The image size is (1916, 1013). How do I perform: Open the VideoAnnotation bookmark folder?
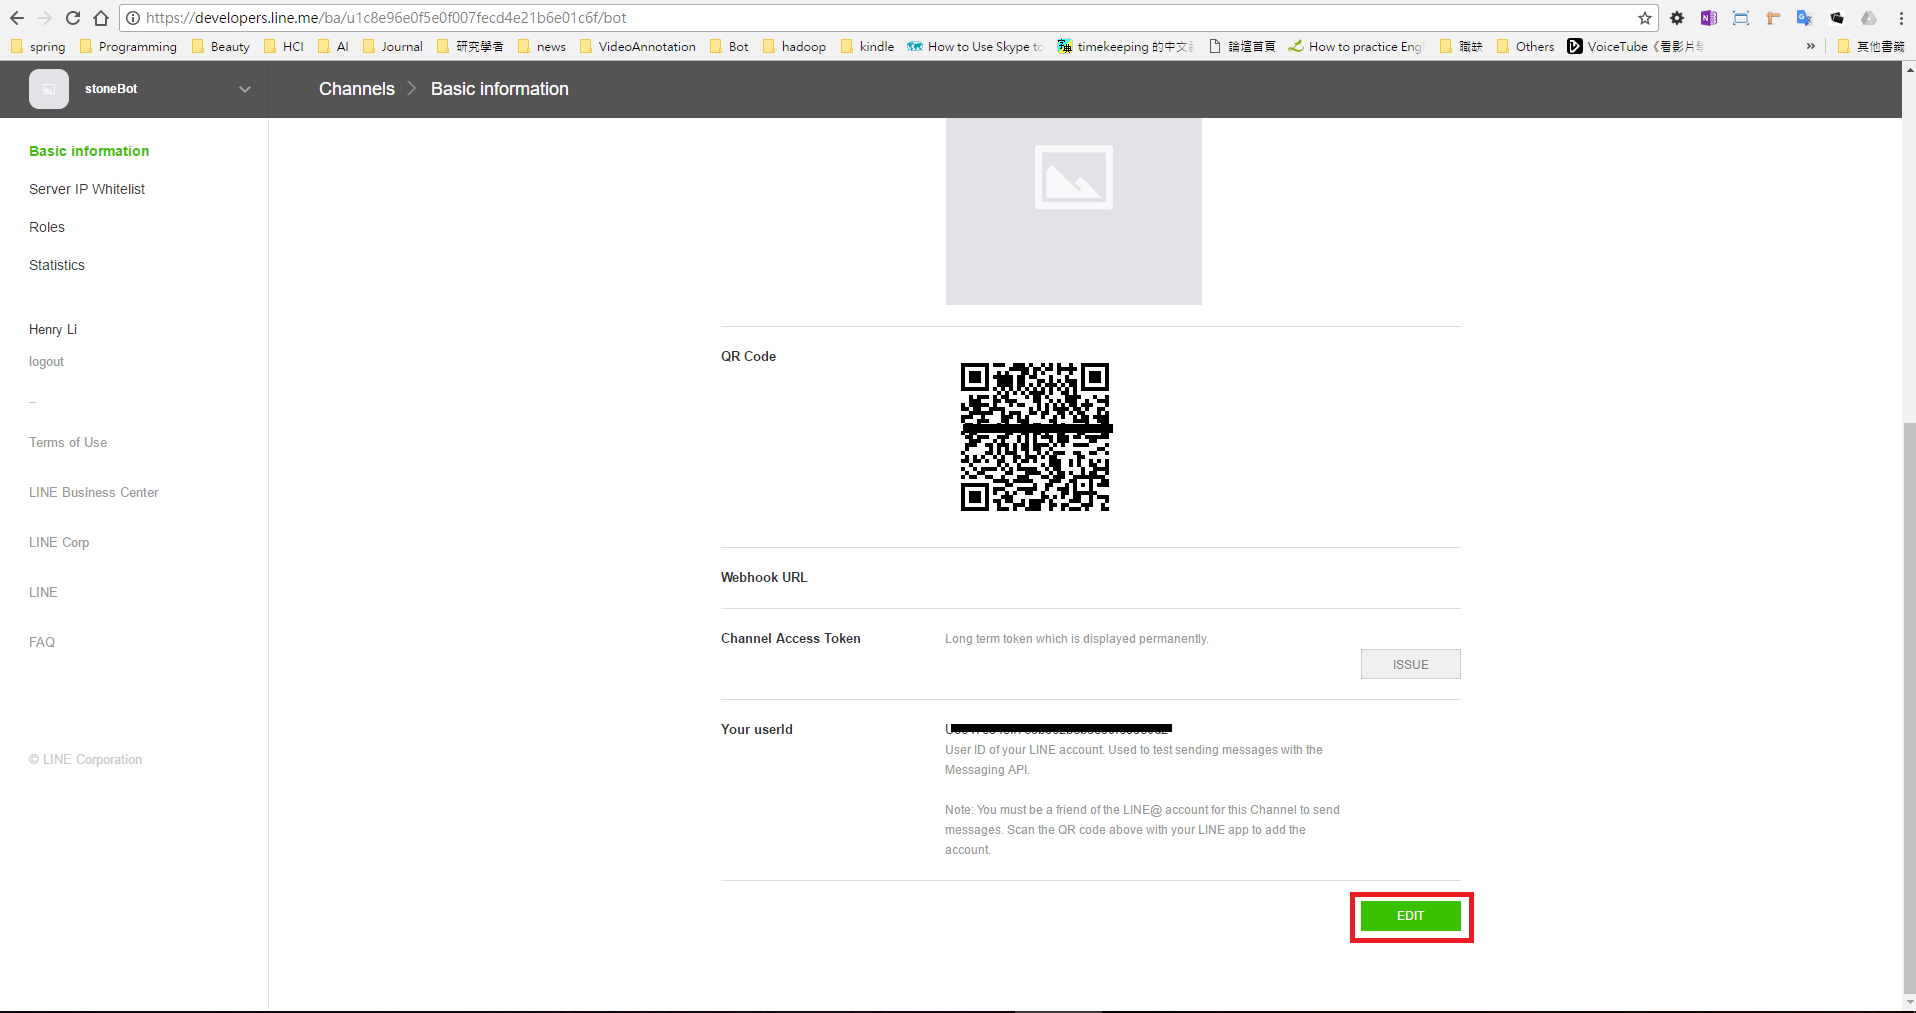pos(637,46)
